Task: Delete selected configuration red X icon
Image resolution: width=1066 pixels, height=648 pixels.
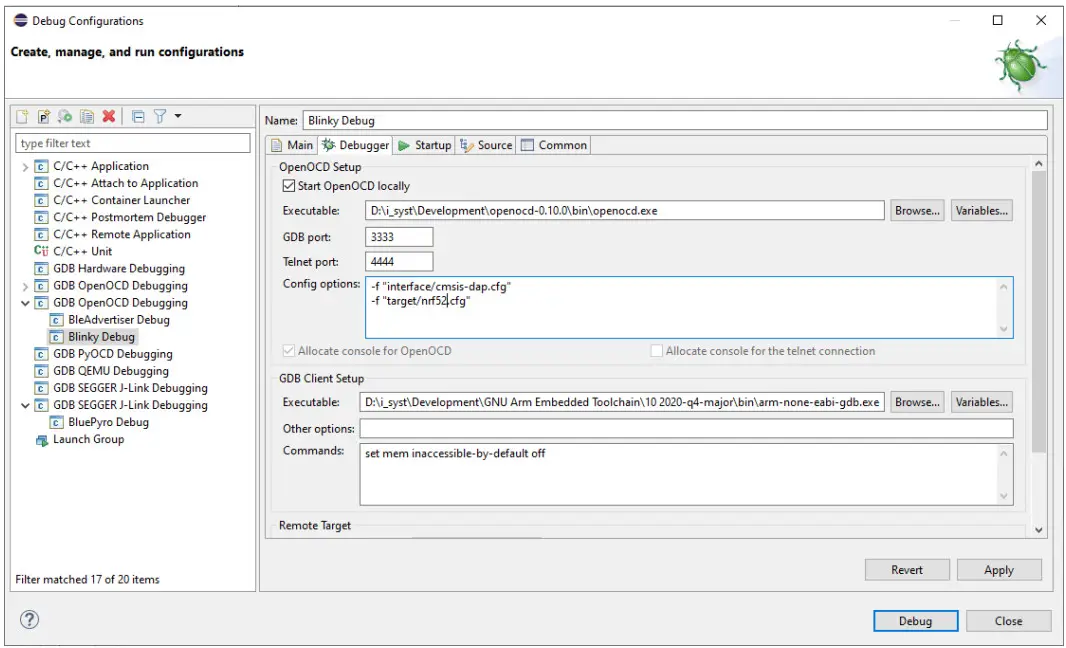Action: click(x=109, y=116)
